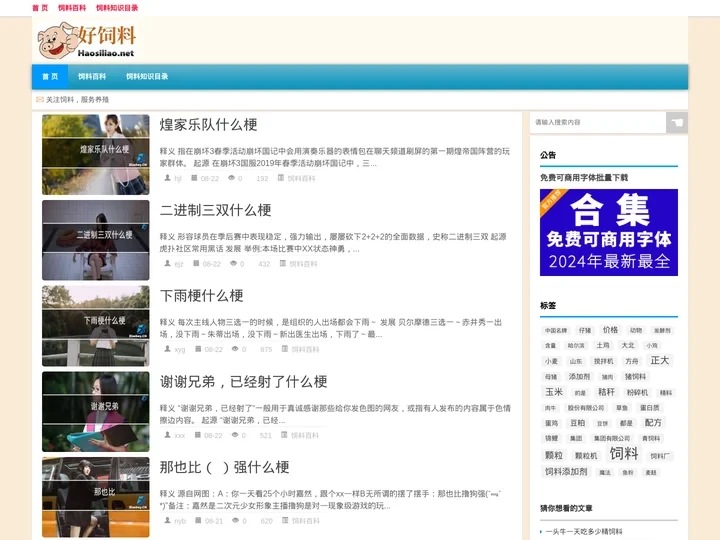The image size is (720, 540).
Task: Open suggested article 一头牛一天吃多少精饲料
Action: click(584, 531)
